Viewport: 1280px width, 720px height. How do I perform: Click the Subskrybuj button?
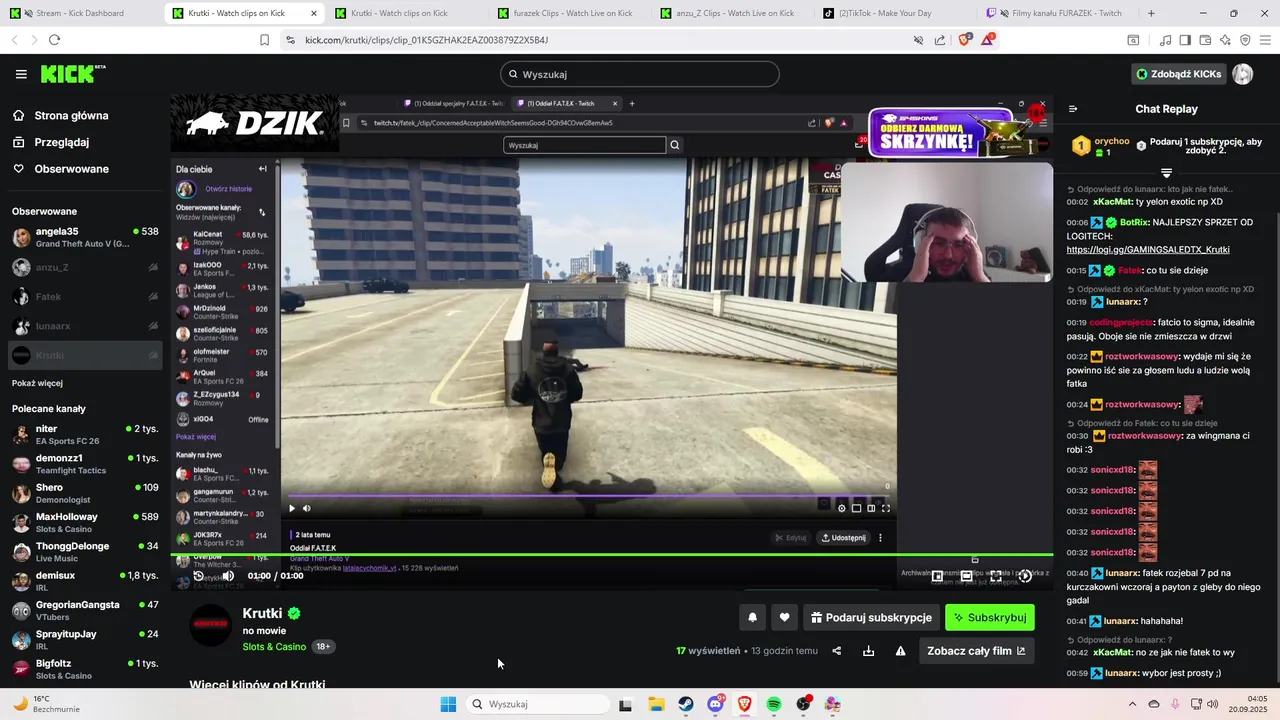click(x=990, y=618)
